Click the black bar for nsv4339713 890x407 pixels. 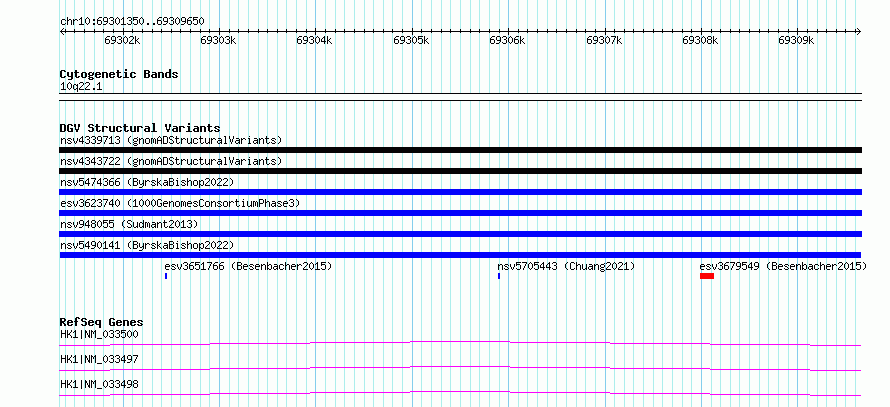pyautogui.click(x=460, y=150)
